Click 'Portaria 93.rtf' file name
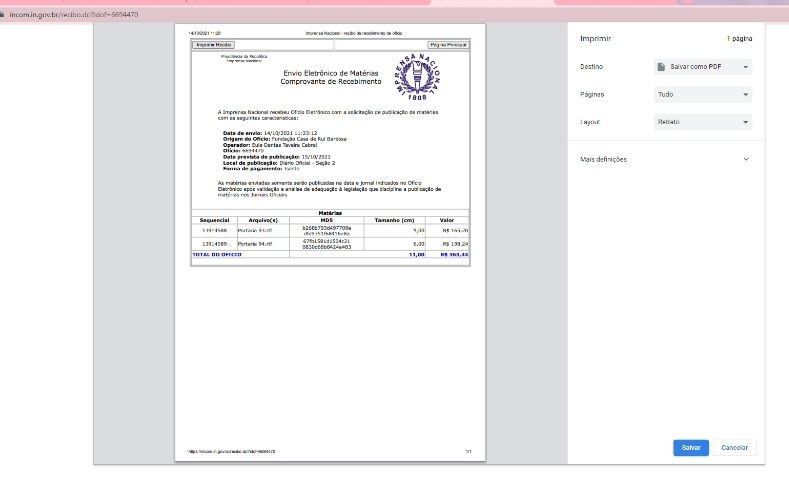Viewport: 789px width, 478px height. [x=255, y=230]
